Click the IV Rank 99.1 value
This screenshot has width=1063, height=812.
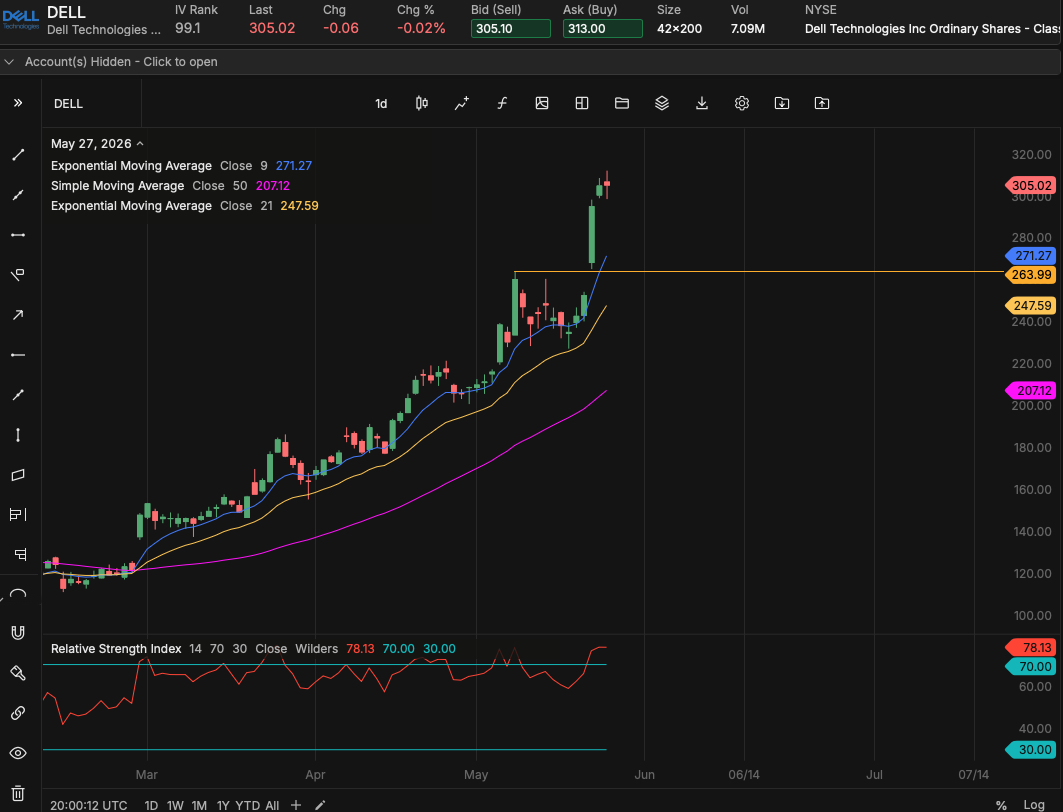(187, 28)
